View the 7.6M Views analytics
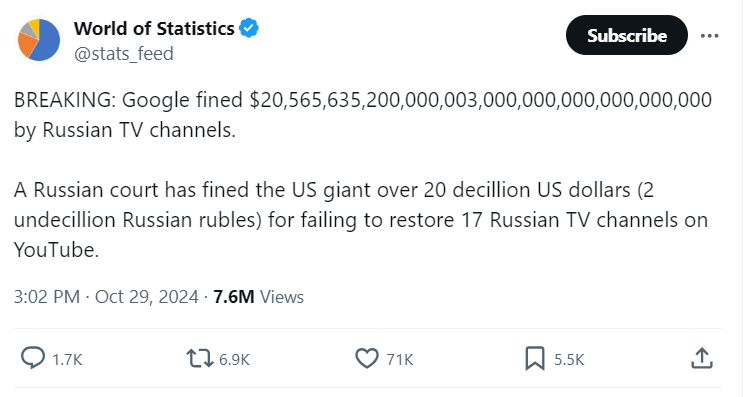 coord(258,297)
